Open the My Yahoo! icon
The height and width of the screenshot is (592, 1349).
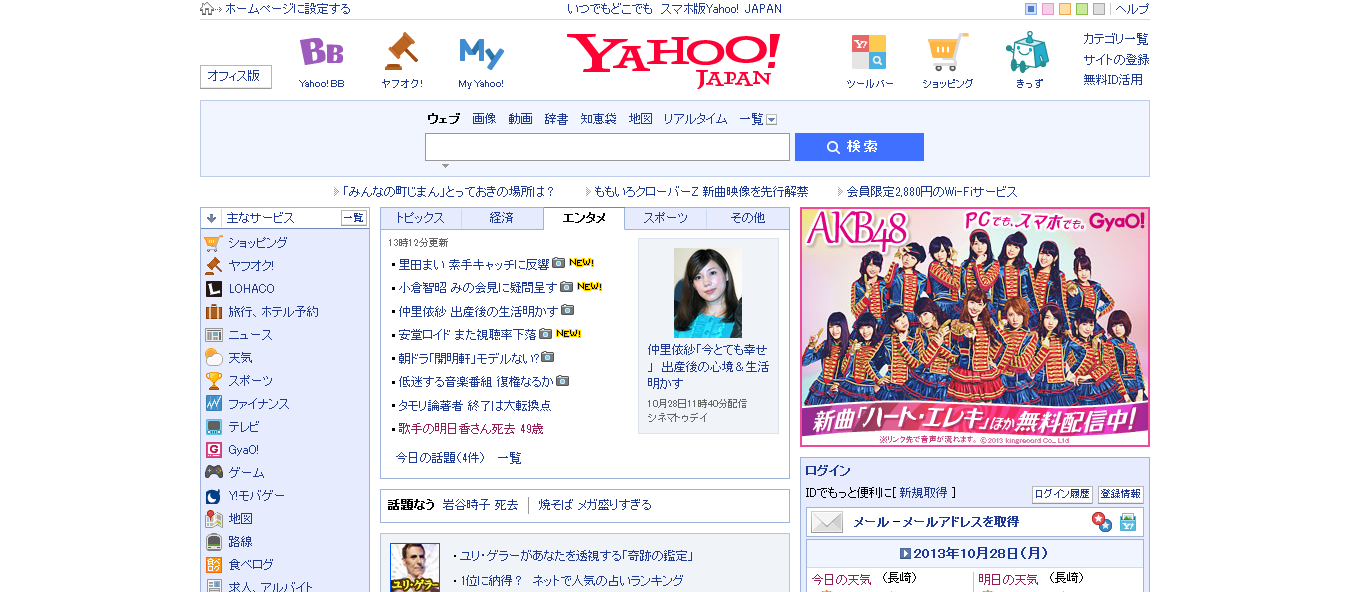point(481,53)
